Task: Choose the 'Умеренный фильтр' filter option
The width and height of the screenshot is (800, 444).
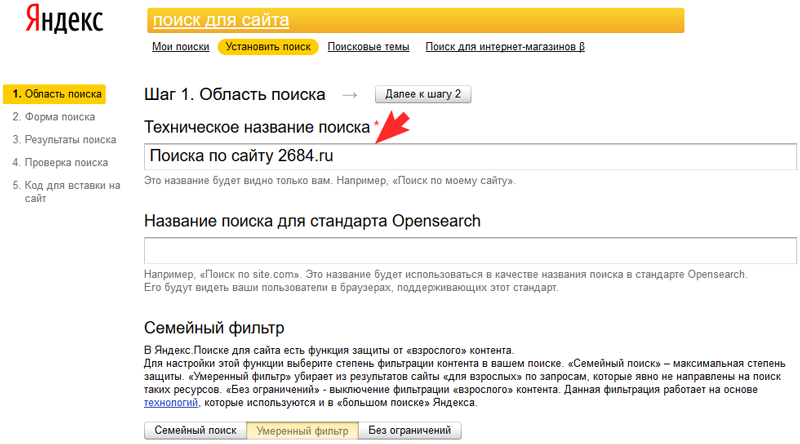Action: 303,430
